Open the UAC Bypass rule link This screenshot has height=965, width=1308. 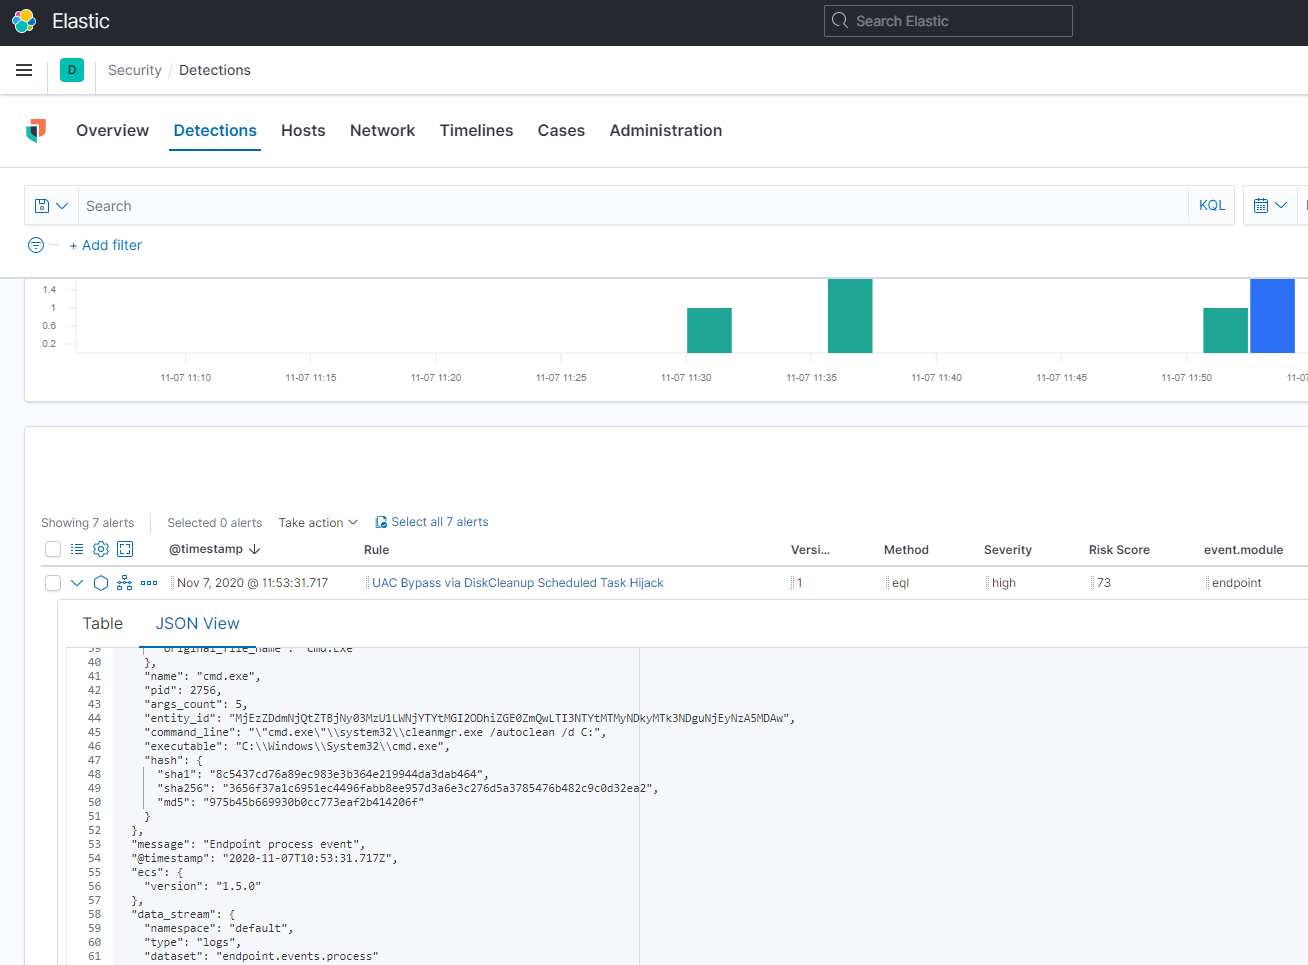(x=515, y=582)
